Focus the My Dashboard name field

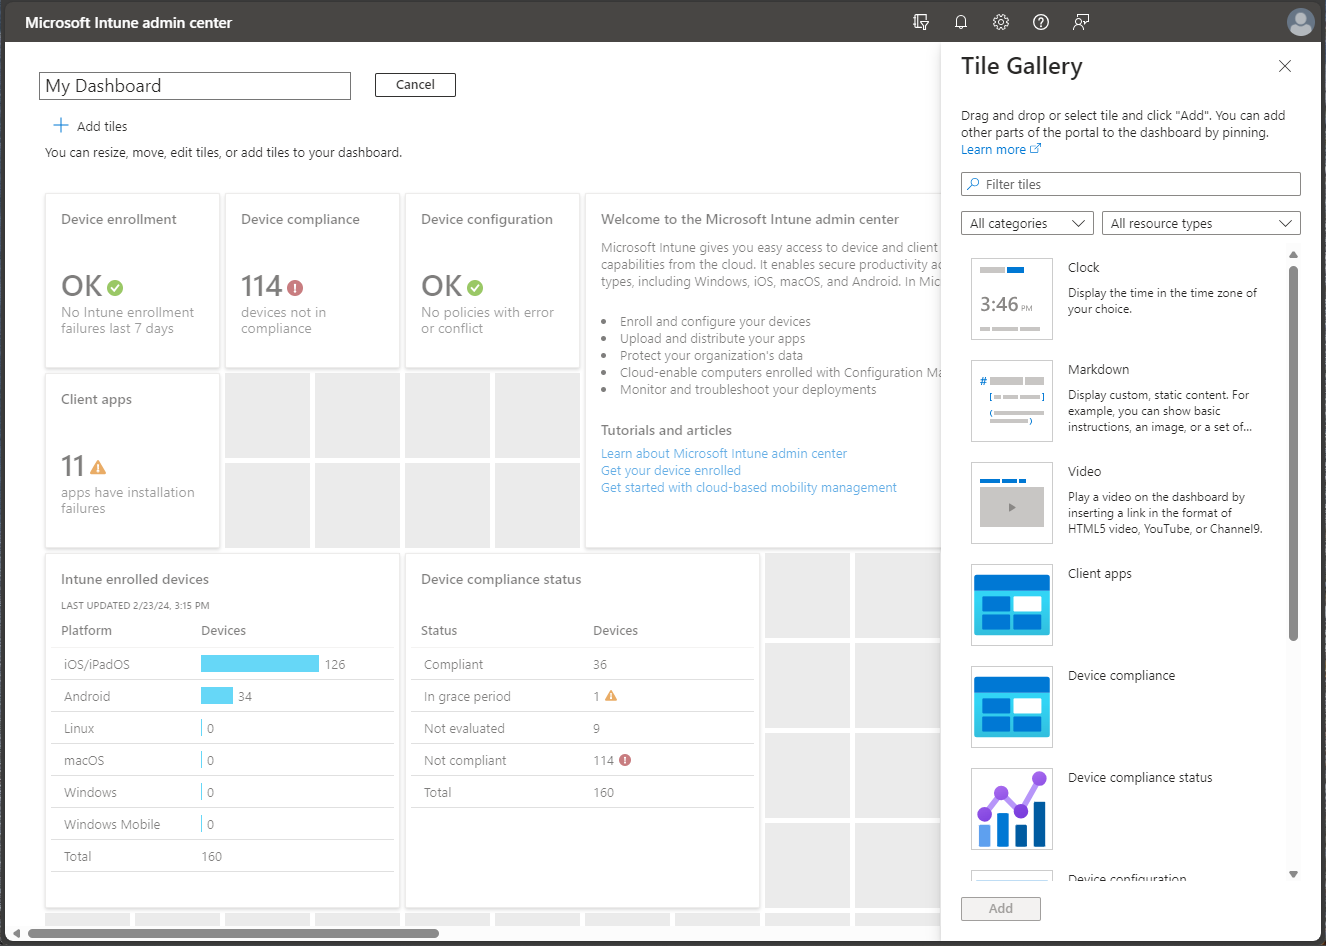(x=195, y=86)
